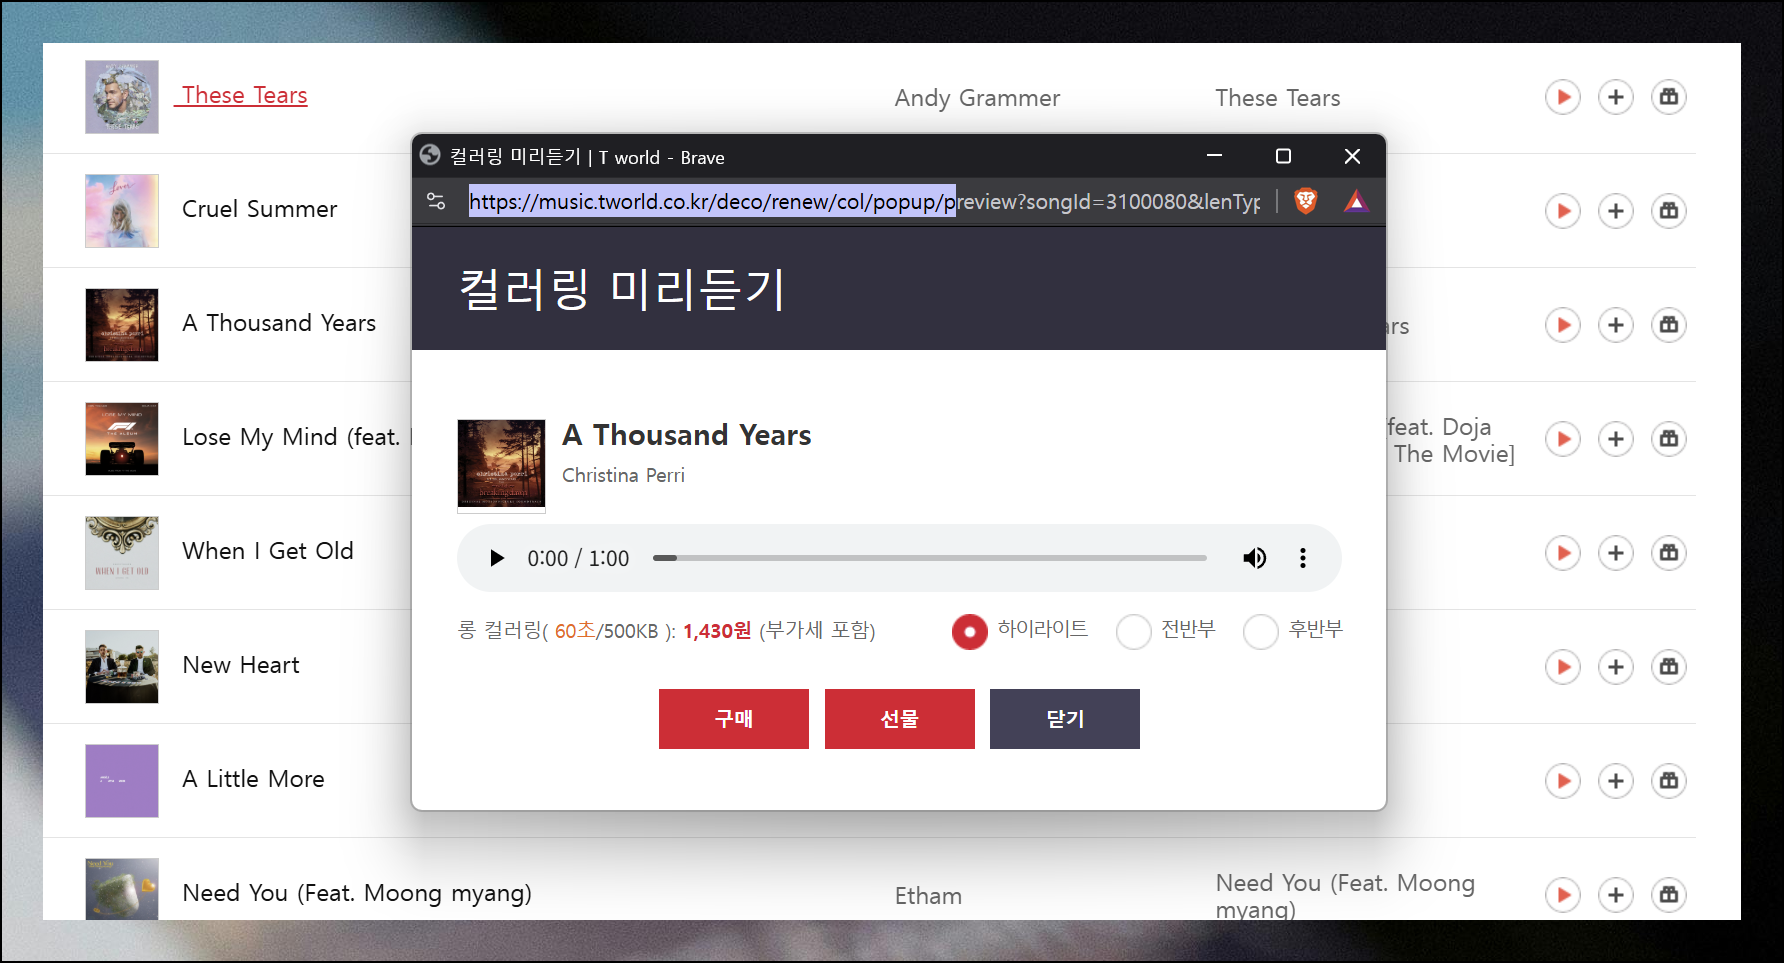The image size is (1784, 963).
Task: Click These Tears album thumbnail
Action: (x=122, y=97)
